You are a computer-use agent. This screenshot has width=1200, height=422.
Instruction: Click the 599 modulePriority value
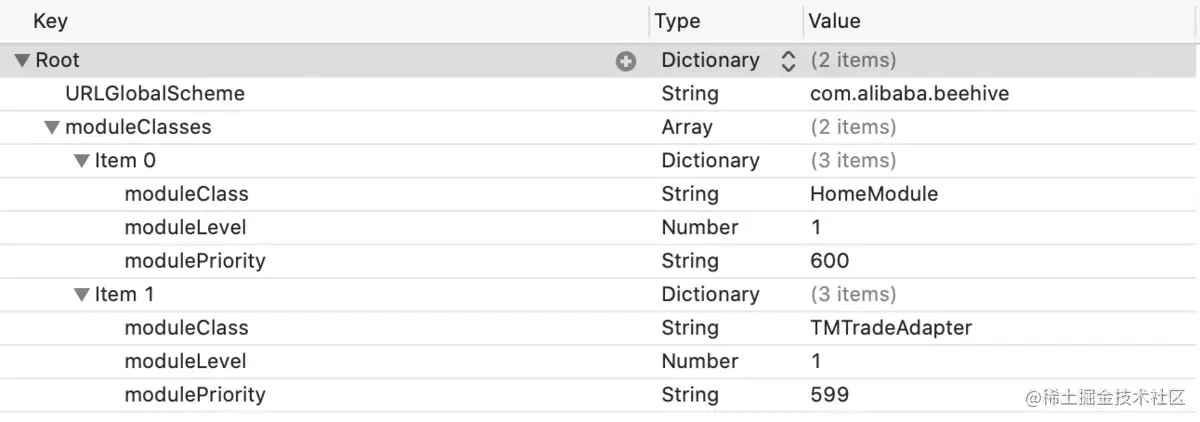[829, 395]
